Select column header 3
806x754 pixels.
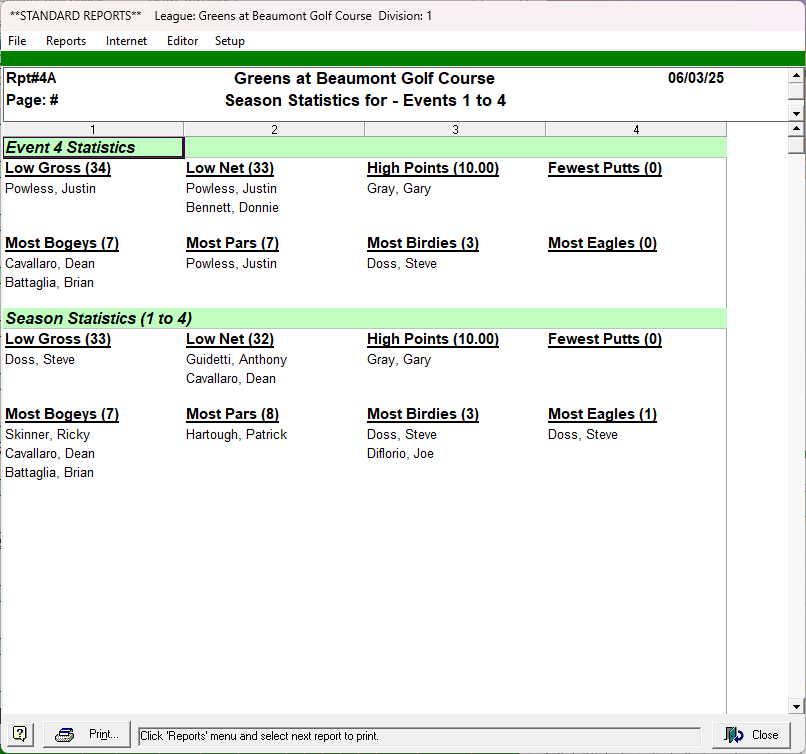point(455,129)
